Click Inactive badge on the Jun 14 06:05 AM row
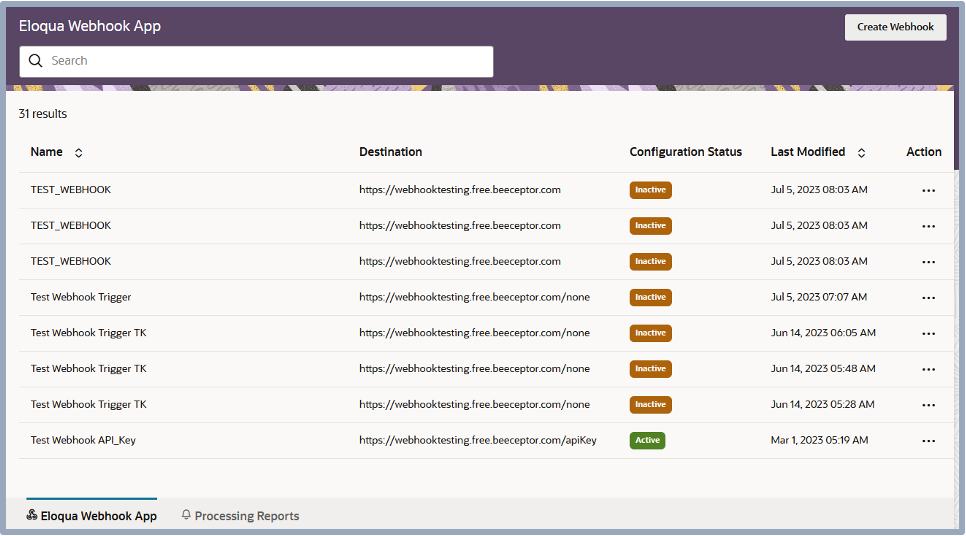 [x=651, y=333]
